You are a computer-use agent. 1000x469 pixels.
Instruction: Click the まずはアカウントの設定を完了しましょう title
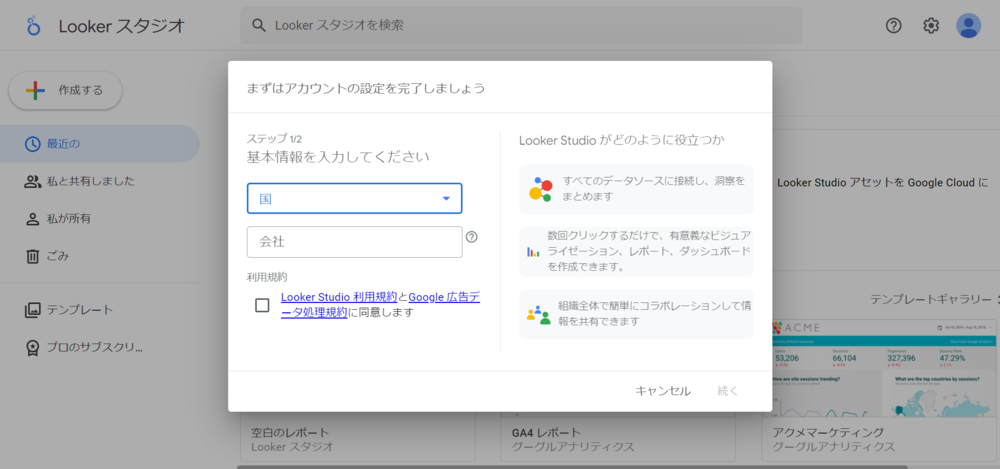pyautogui.click(x=365, y=88)
